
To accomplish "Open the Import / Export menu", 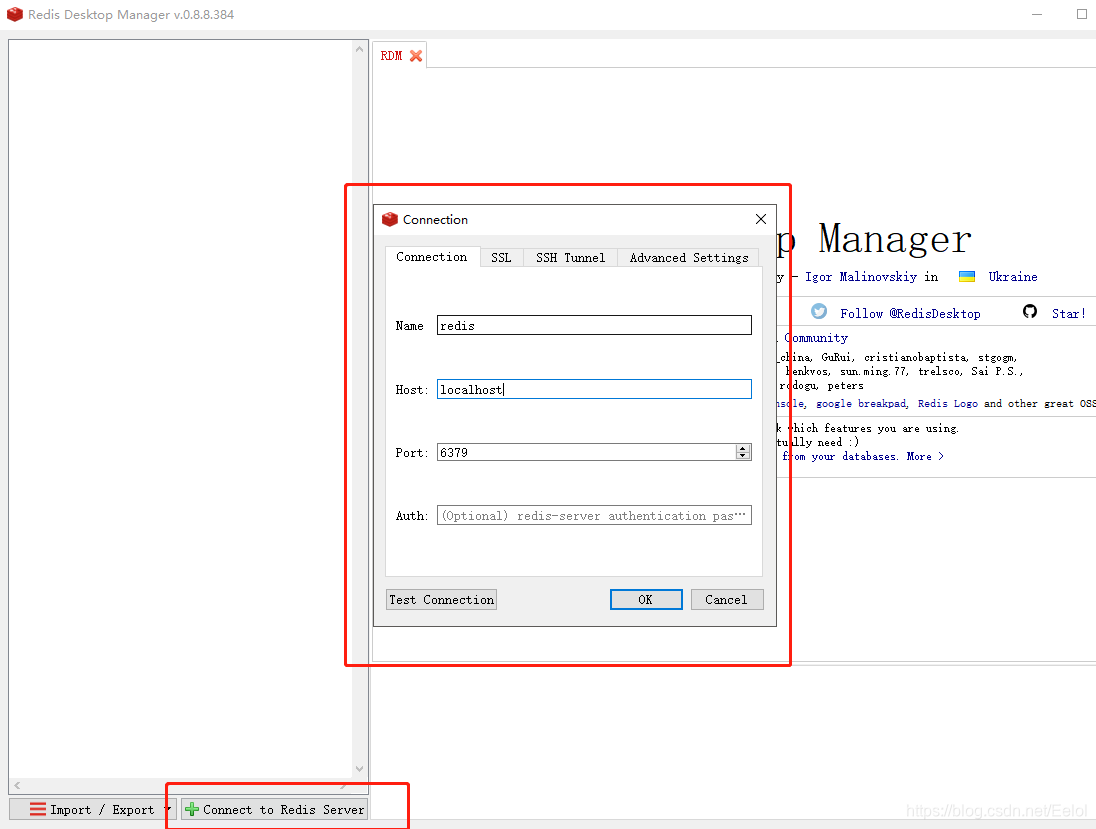I will [x=92, y=809].
